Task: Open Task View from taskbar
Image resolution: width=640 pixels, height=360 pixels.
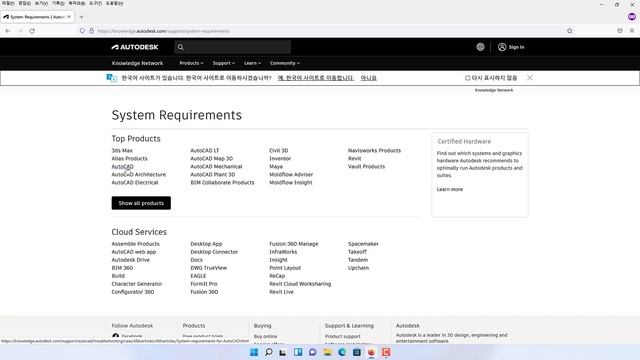Action: click(x=283, y=352)
